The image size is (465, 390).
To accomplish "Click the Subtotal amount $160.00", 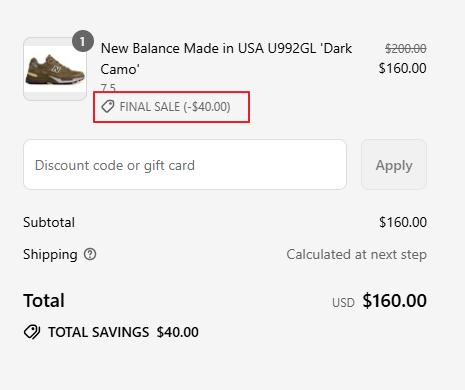I will click(403, 222).
